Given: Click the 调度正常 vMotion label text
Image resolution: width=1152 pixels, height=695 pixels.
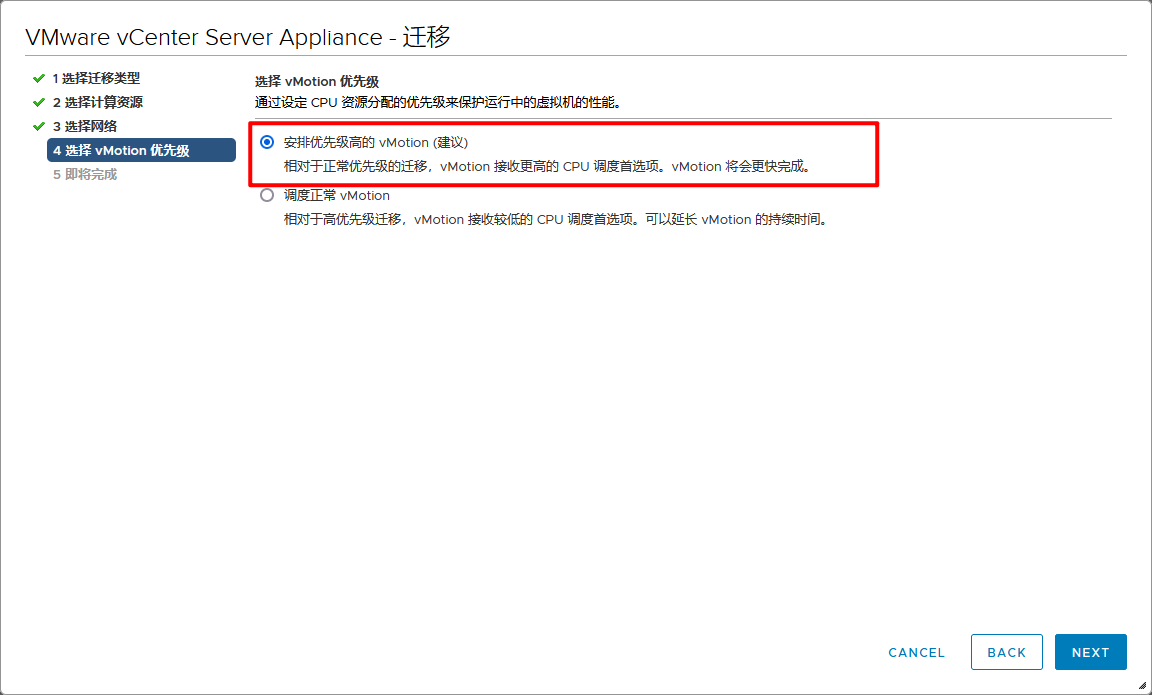Looking at the screenshot, I should pyautogui.click(x=337, y=196).
